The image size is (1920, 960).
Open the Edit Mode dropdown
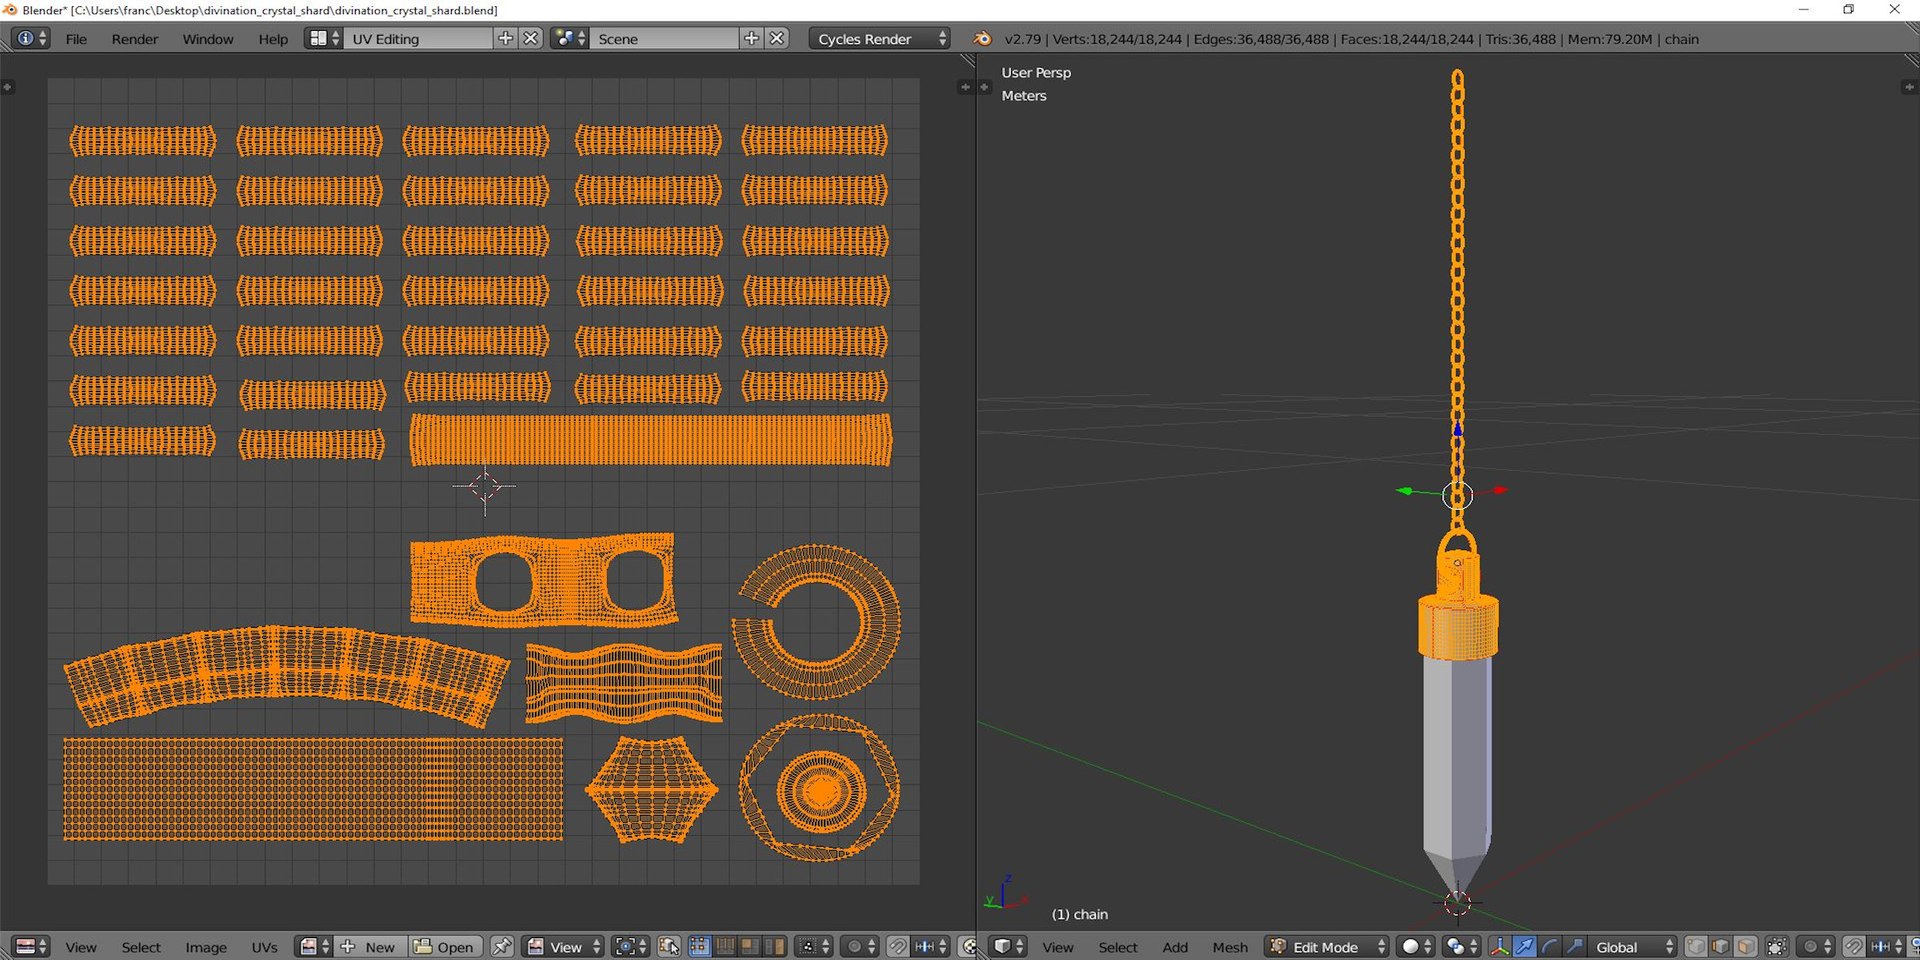1328,947
